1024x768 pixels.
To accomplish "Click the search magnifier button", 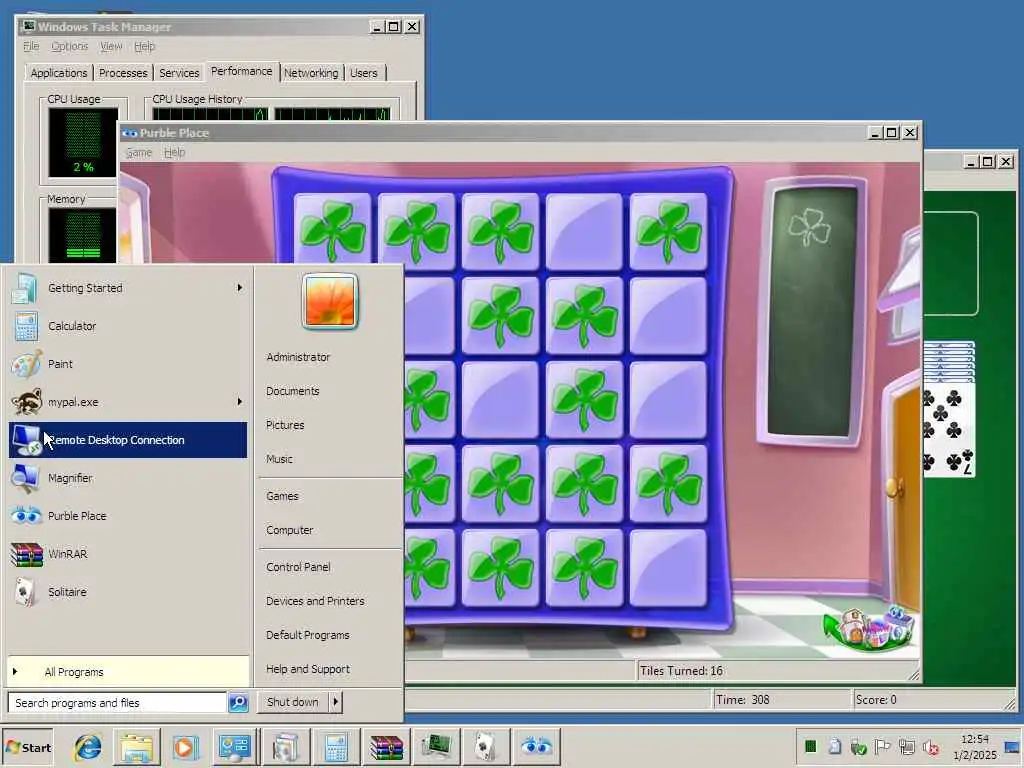I will coord(238,703).
